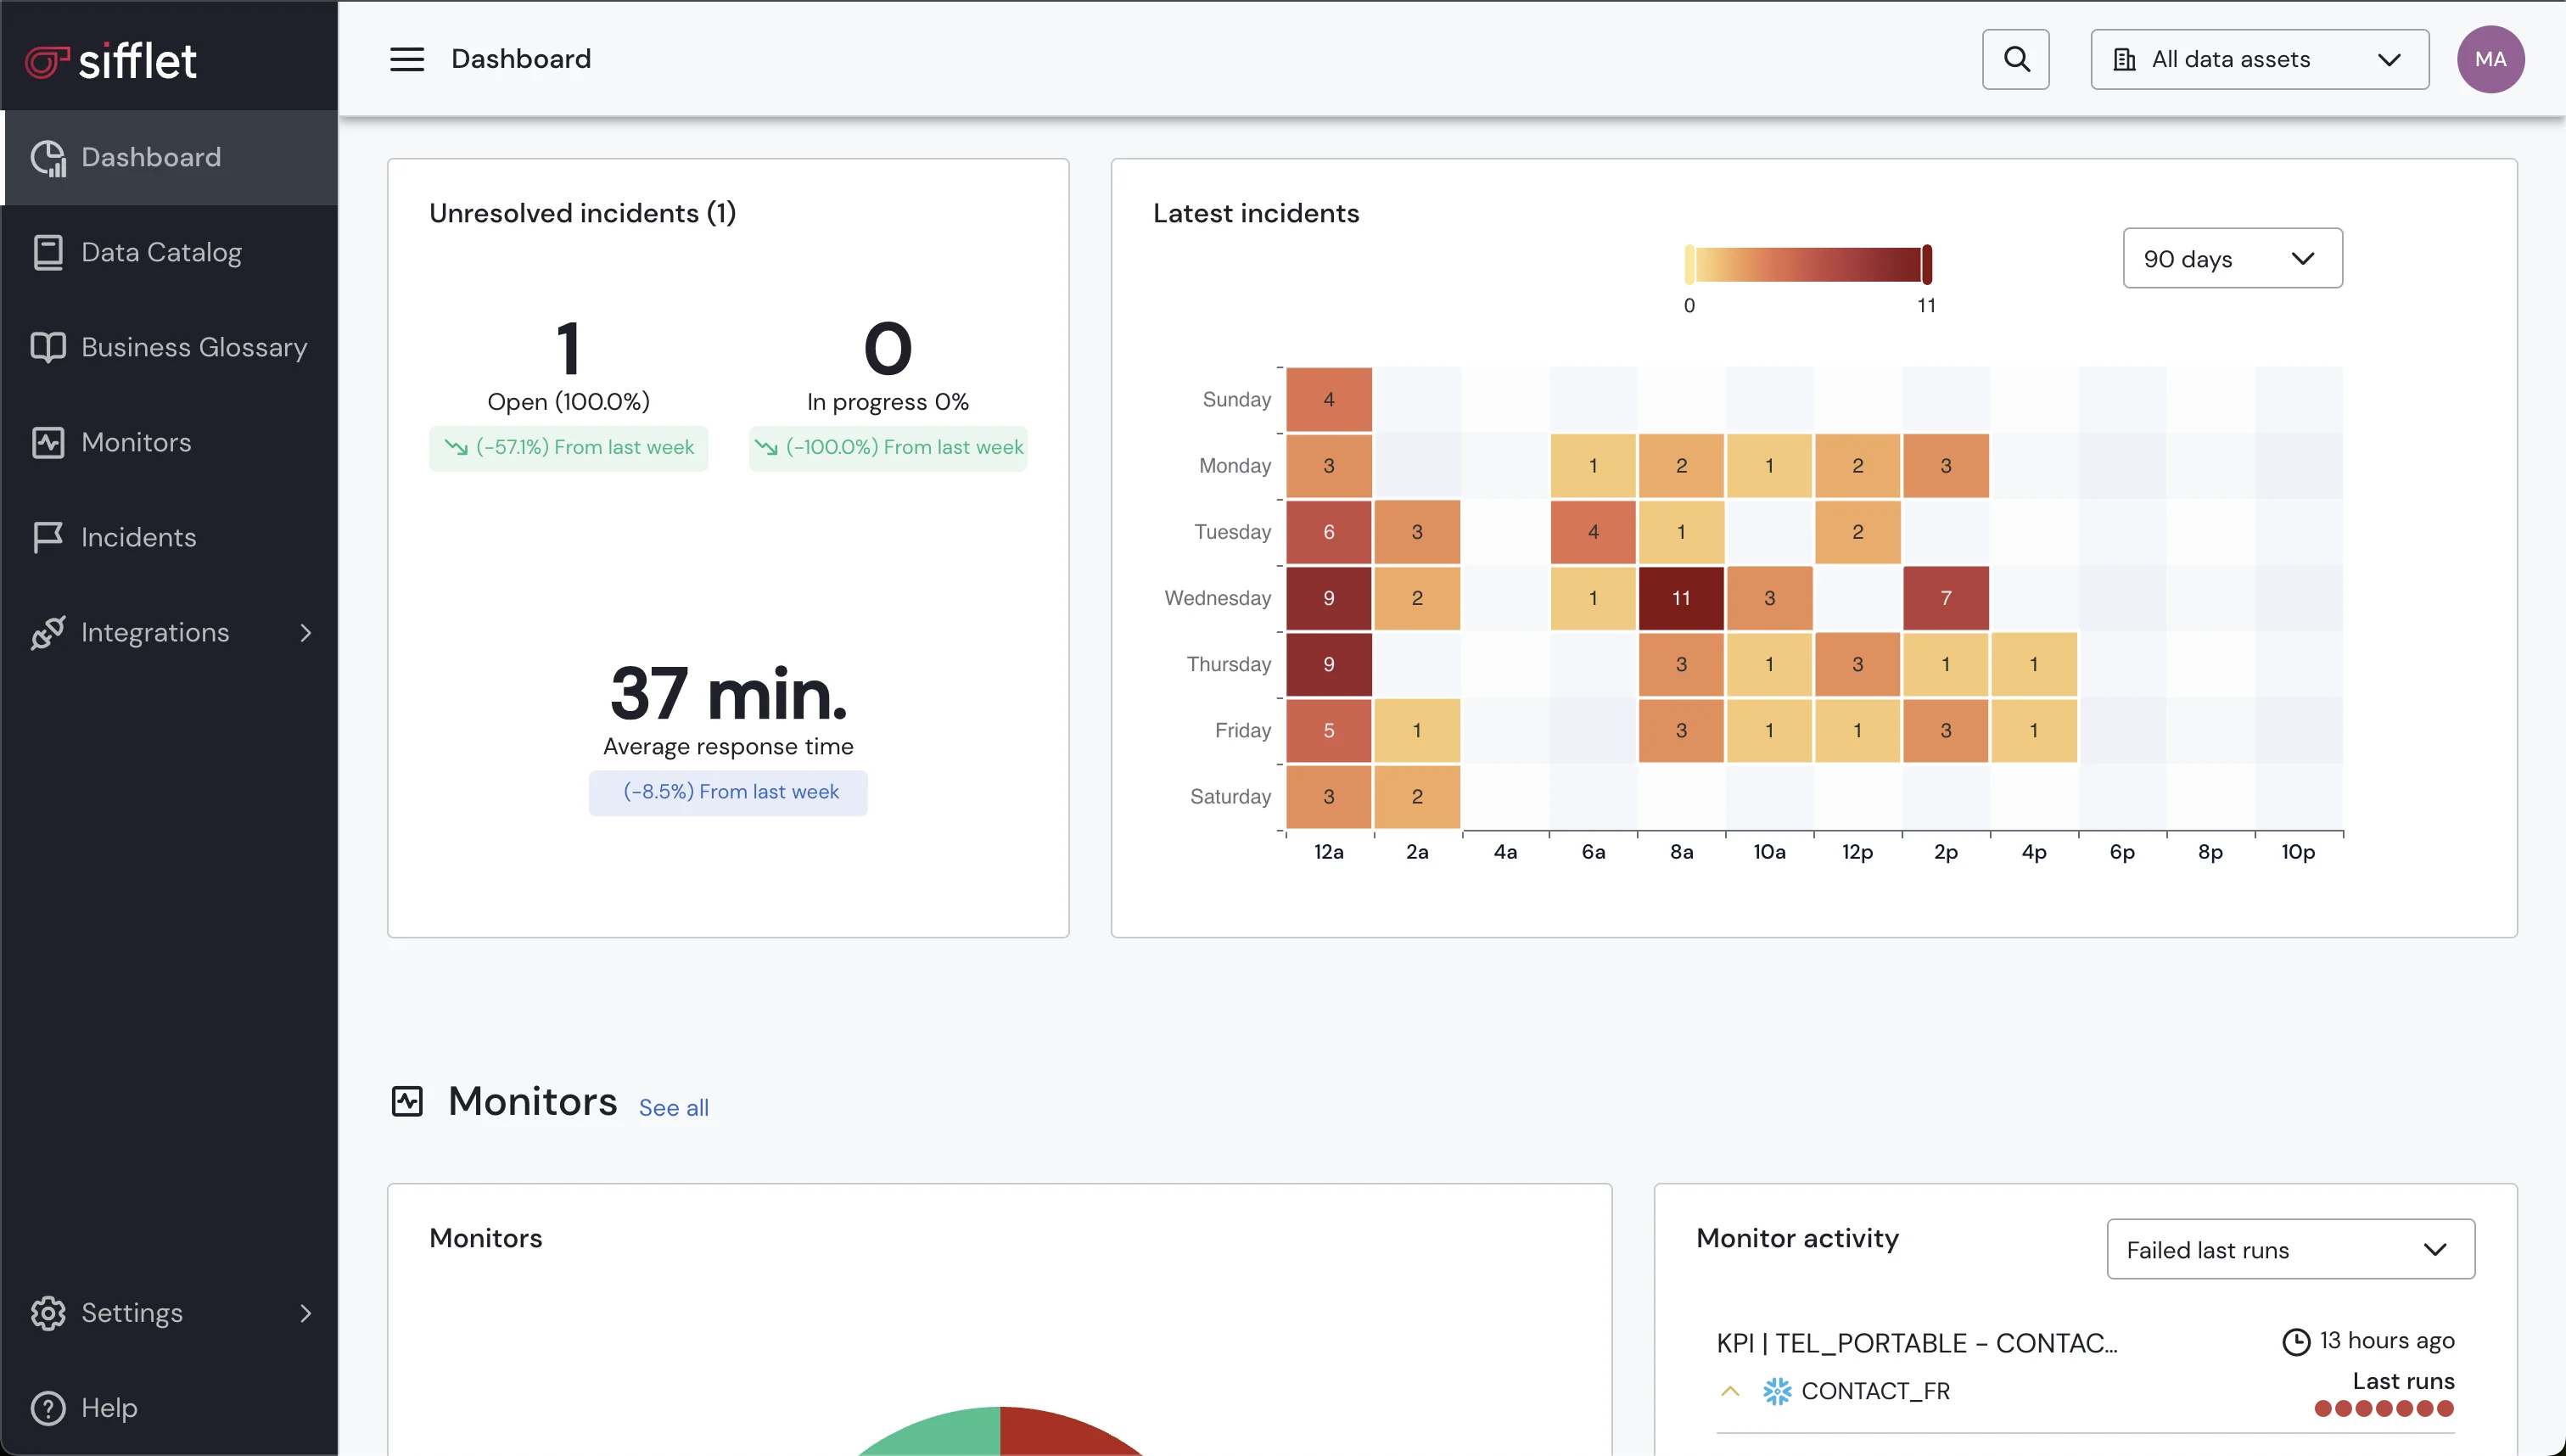Click the 8a hour axis label
Viewport: 2566px width, 1456px height.
(1681, 852)
